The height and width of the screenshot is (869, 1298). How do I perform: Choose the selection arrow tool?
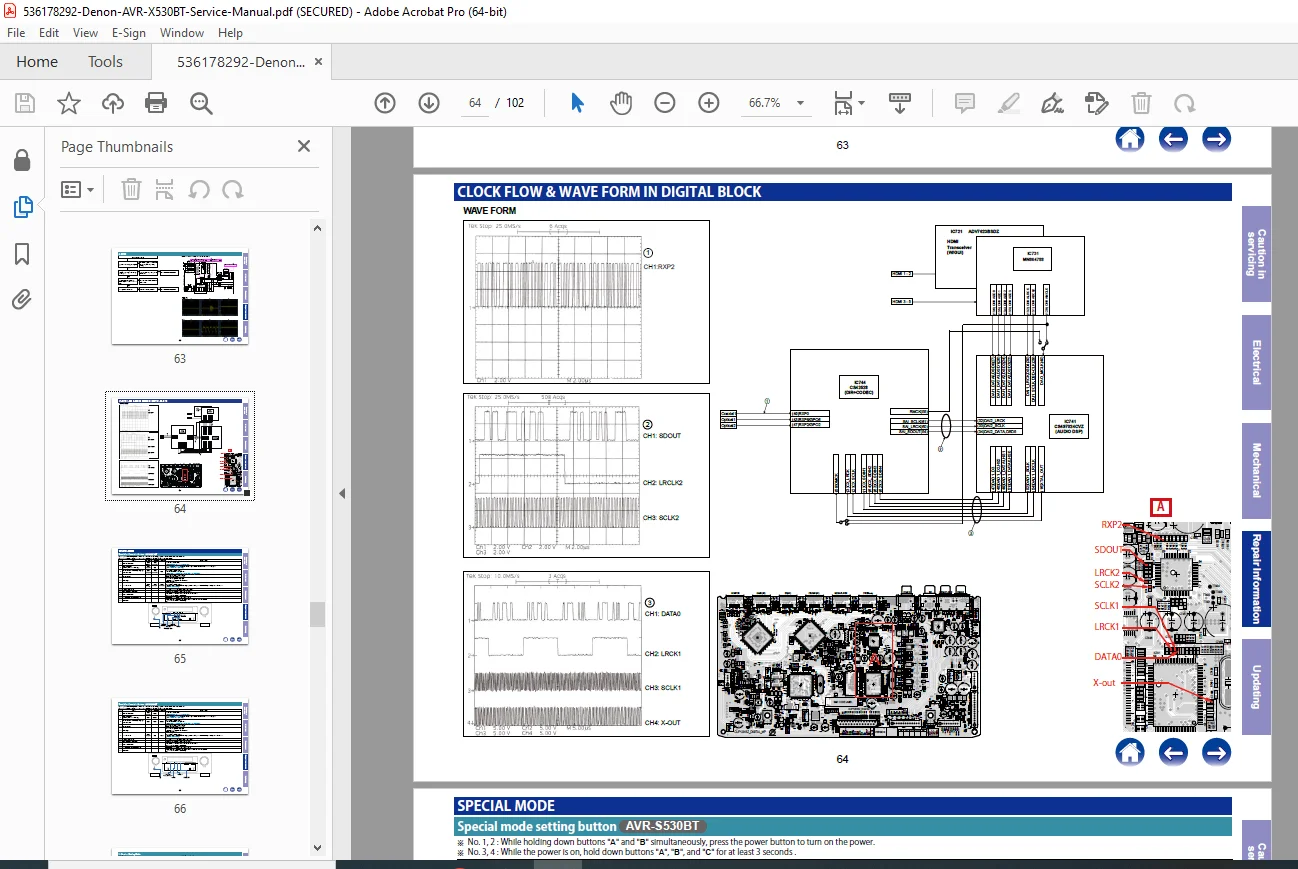click(x=577, y=103)
